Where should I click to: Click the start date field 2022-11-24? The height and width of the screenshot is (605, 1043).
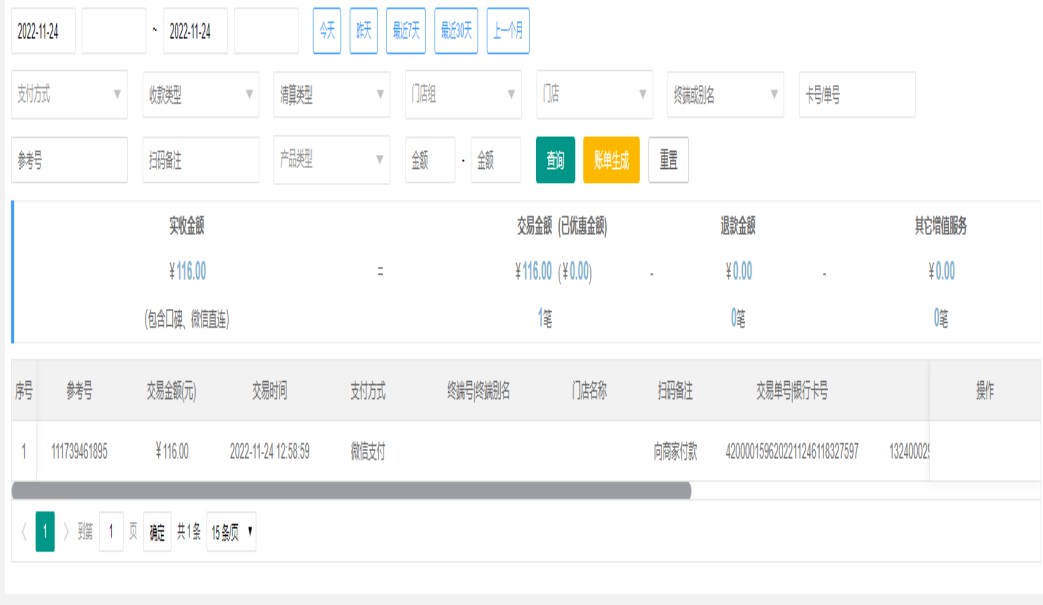coord(43,31)
